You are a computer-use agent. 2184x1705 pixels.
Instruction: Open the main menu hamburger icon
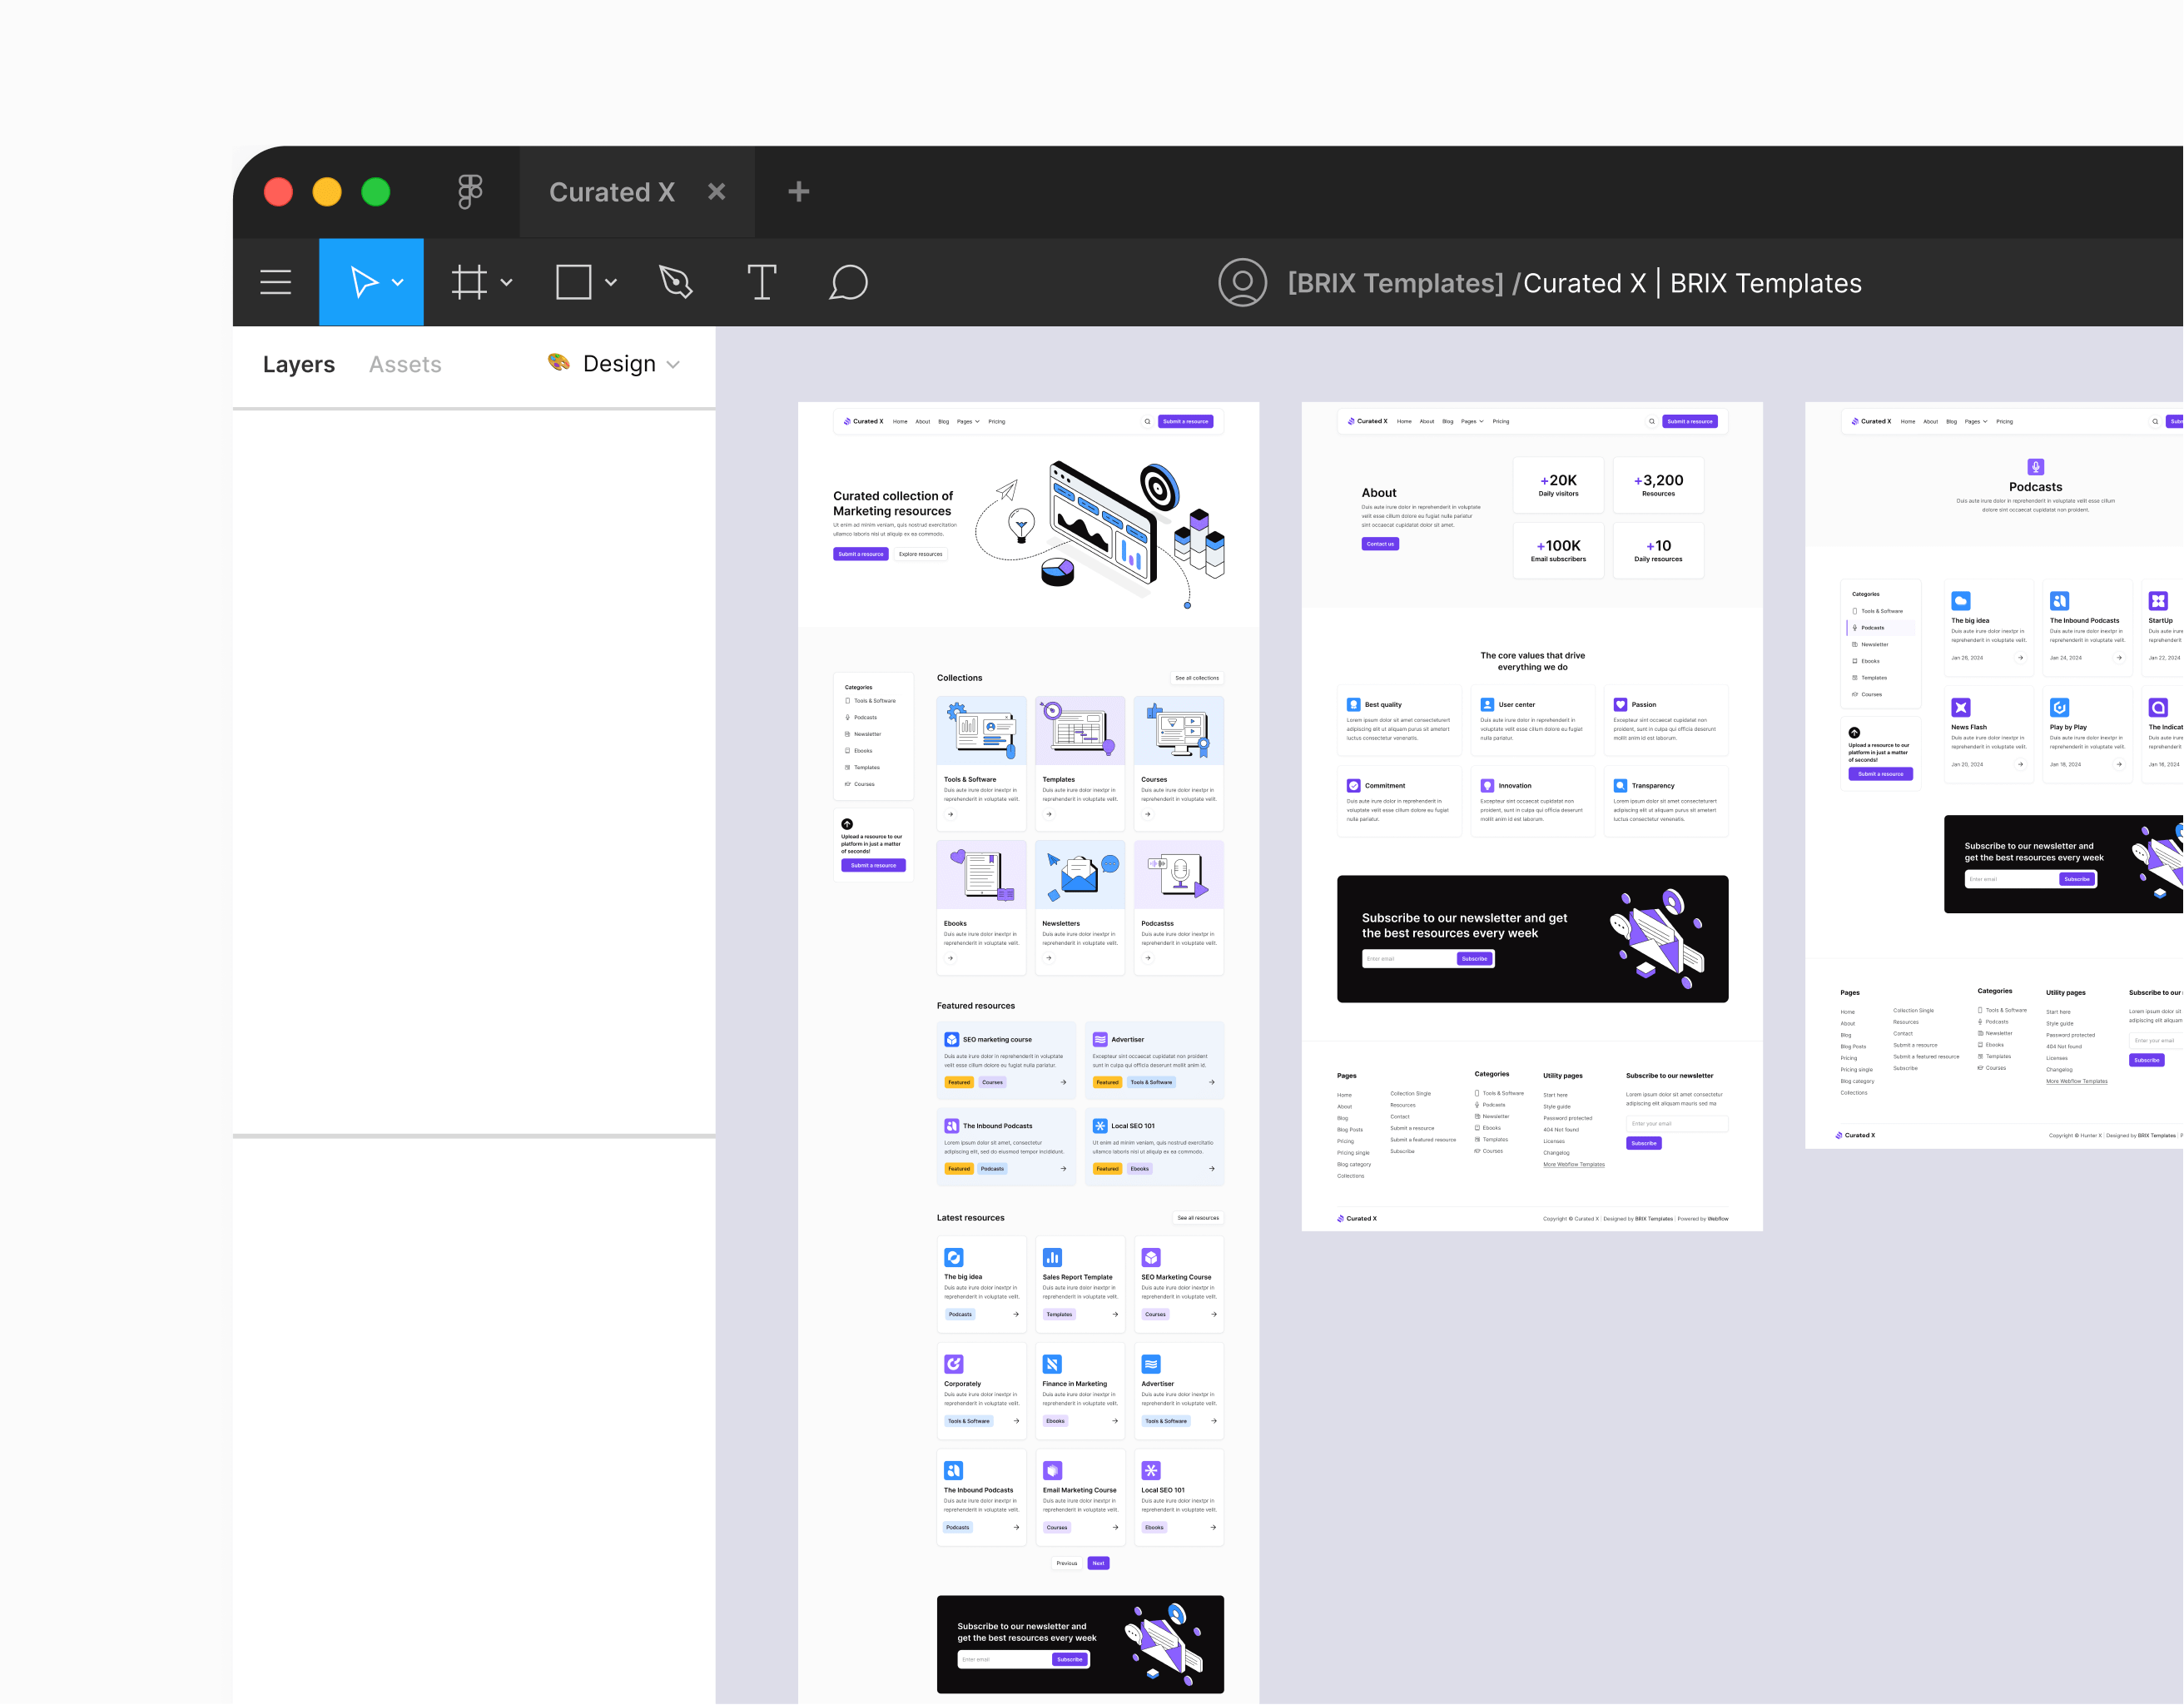(275, 281)
